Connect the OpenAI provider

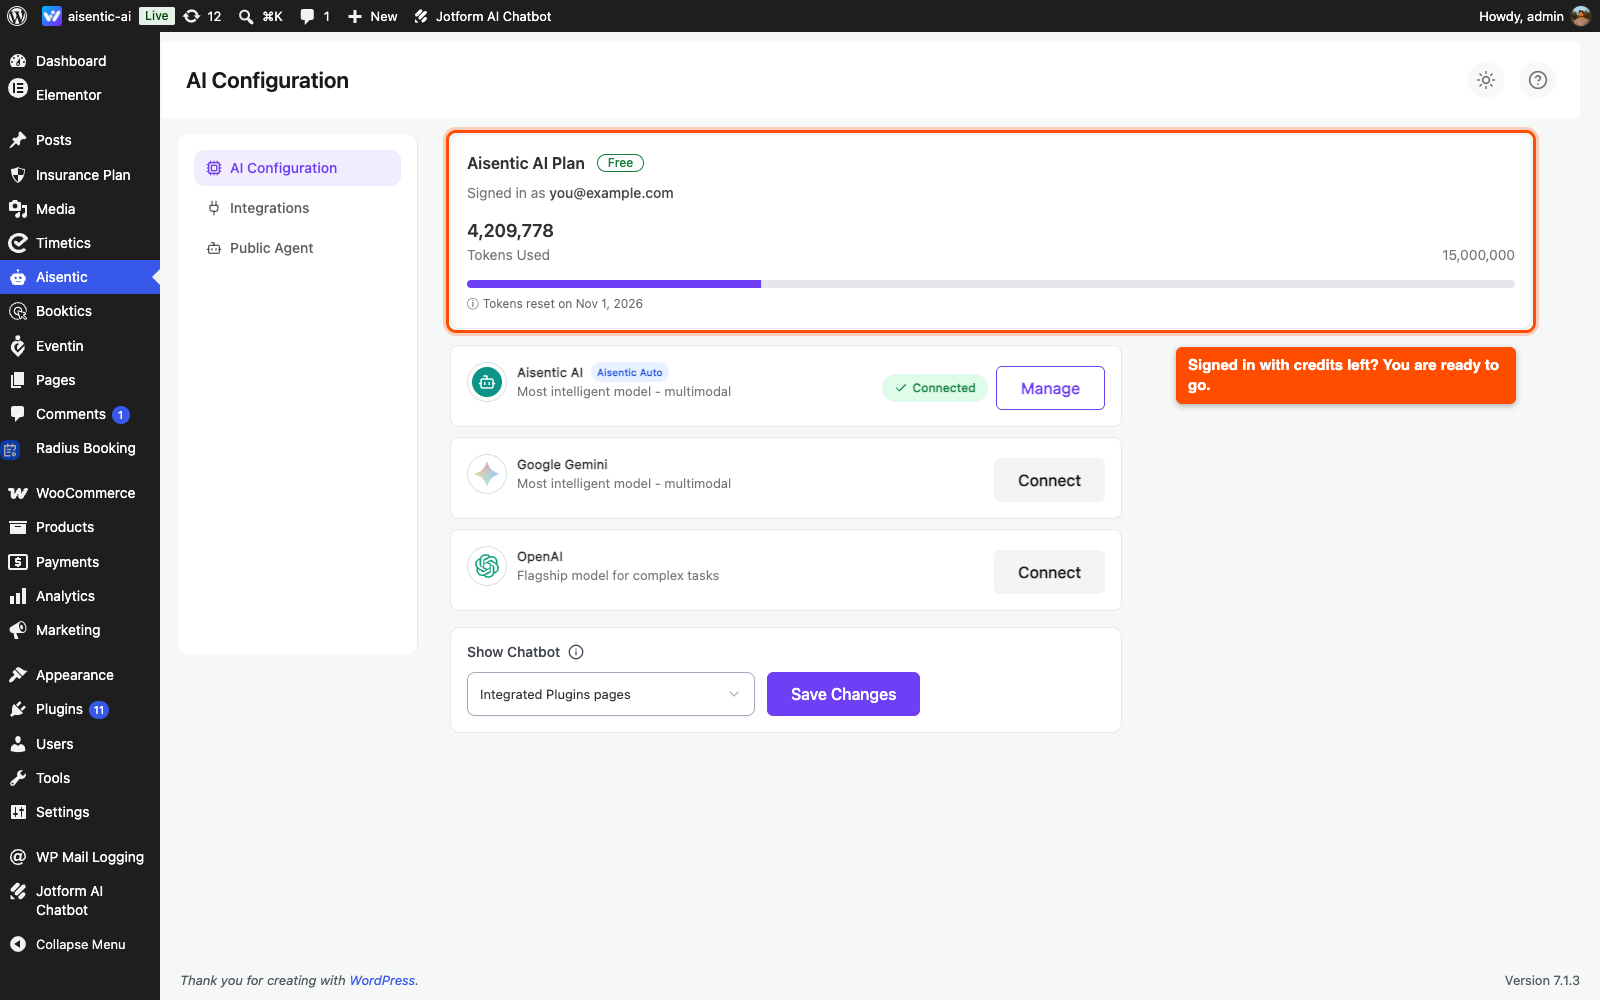tap(1049, 572)
